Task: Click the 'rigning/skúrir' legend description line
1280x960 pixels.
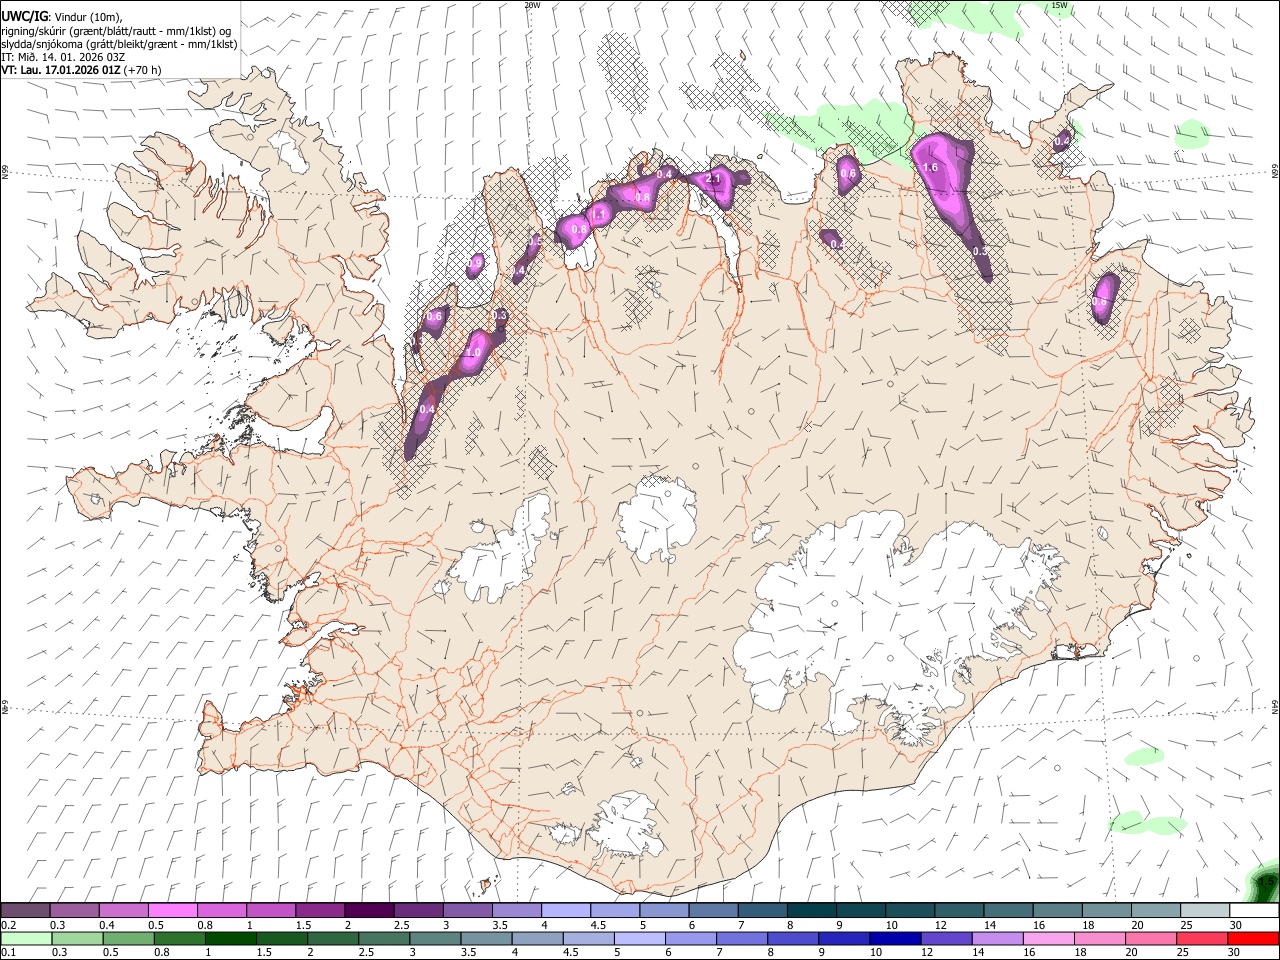Action: coord(117,30)
